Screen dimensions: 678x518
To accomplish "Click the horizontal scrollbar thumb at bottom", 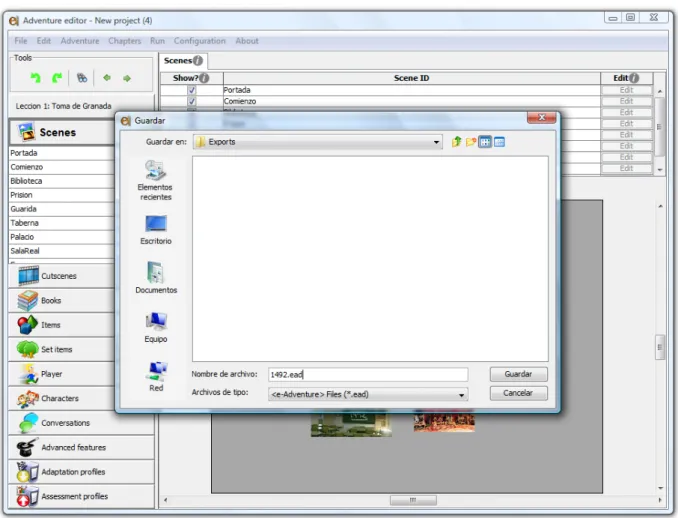I will click(413, 500).
